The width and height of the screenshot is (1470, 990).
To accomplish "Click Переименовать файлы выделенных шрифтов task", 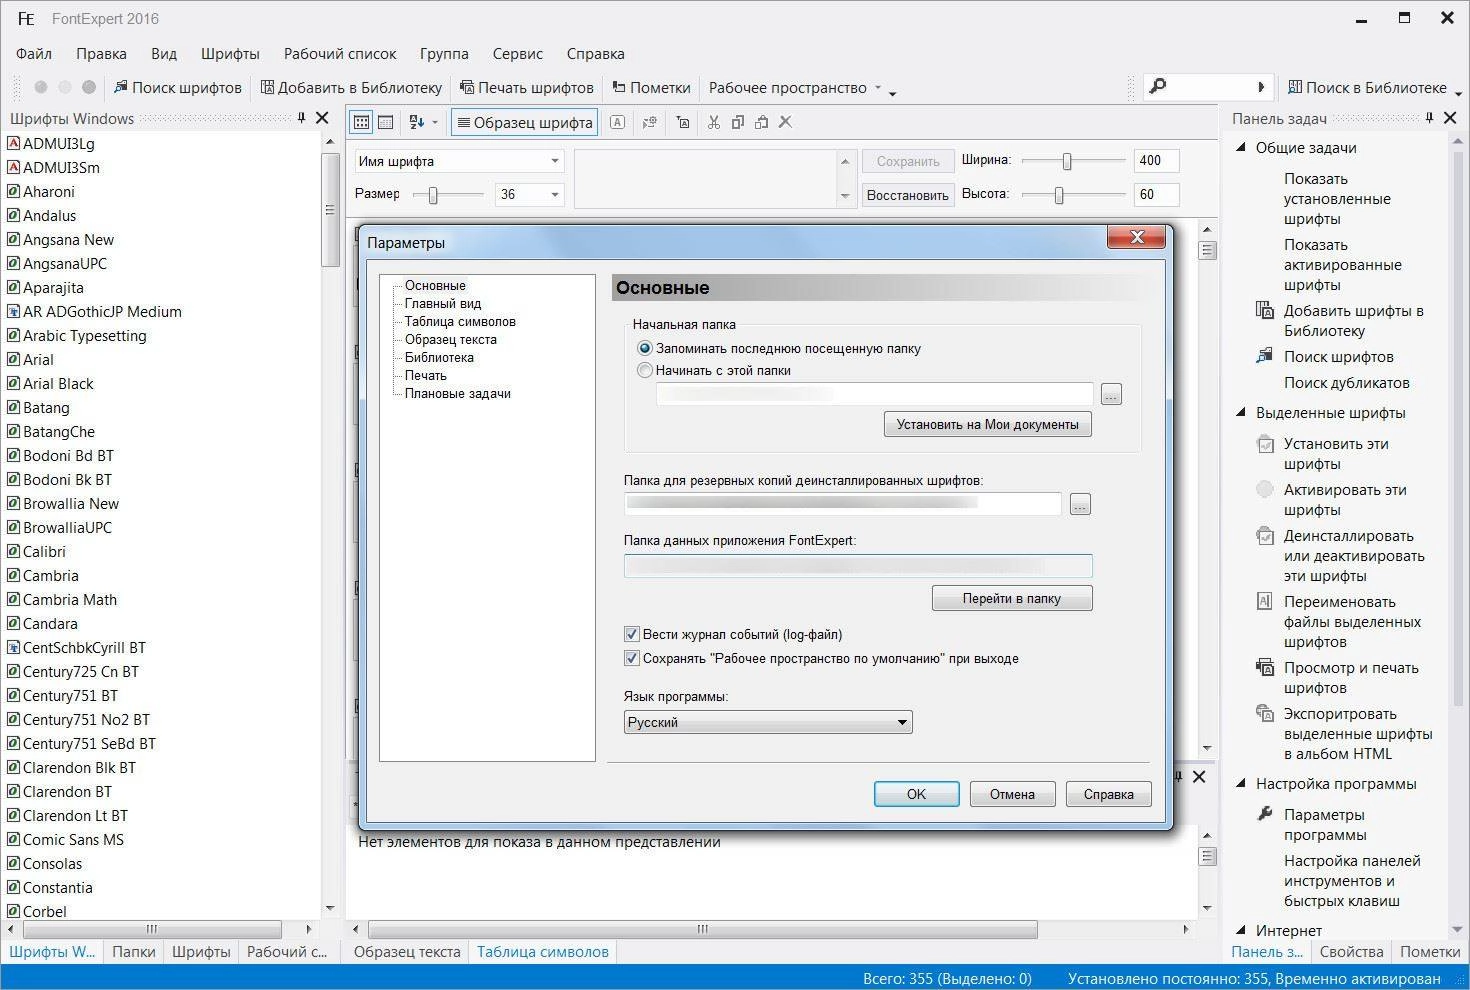I will pos(1352,621).
